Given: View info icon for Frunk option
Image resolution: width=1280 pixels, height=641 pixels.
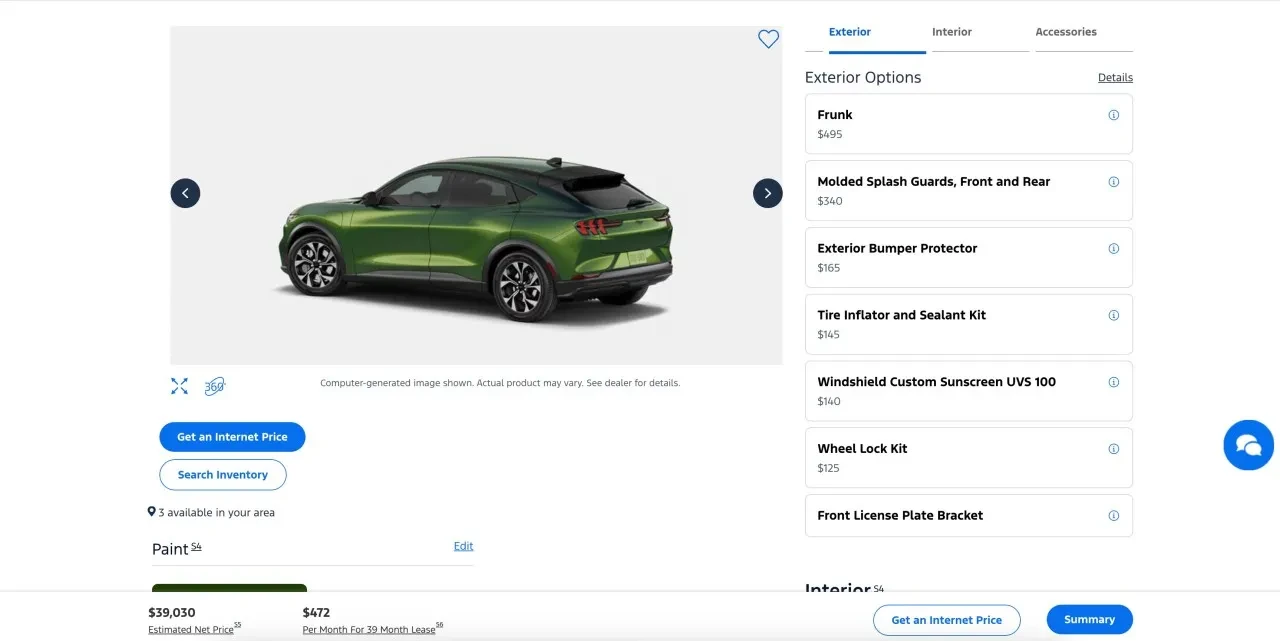Looking at the screenshot, I should click(1113, 114).
